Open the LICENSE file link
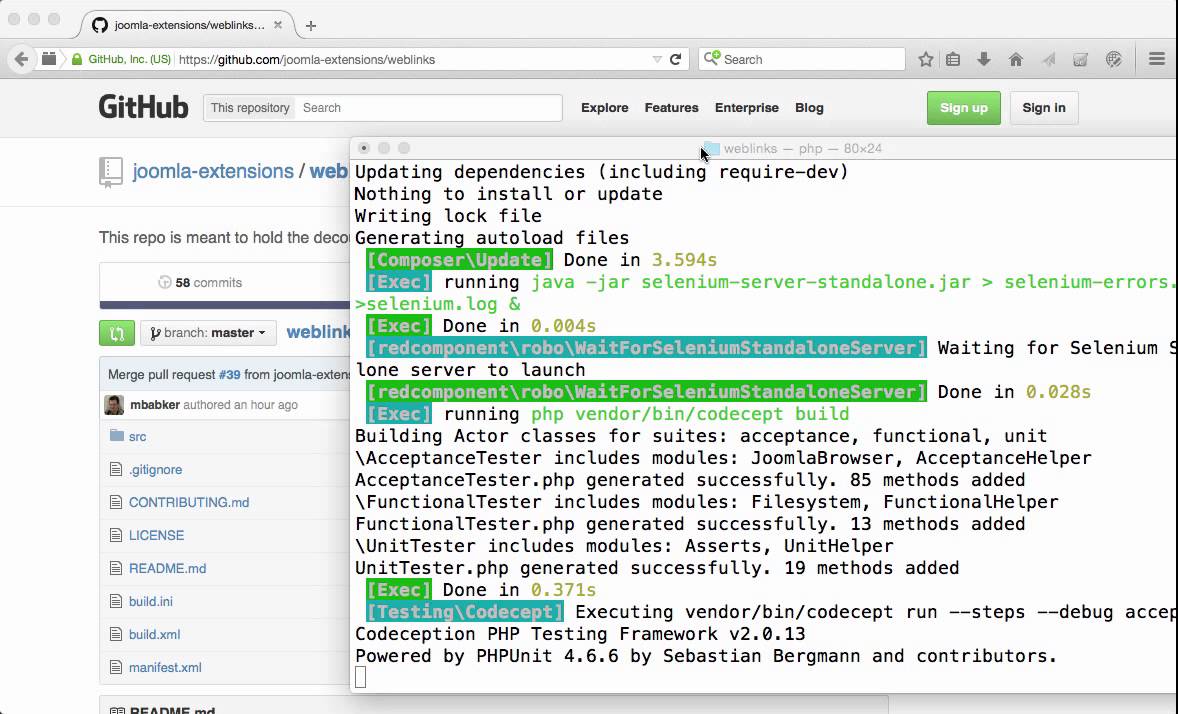Viewport: 1178px width, 714px height. (156, 535)
